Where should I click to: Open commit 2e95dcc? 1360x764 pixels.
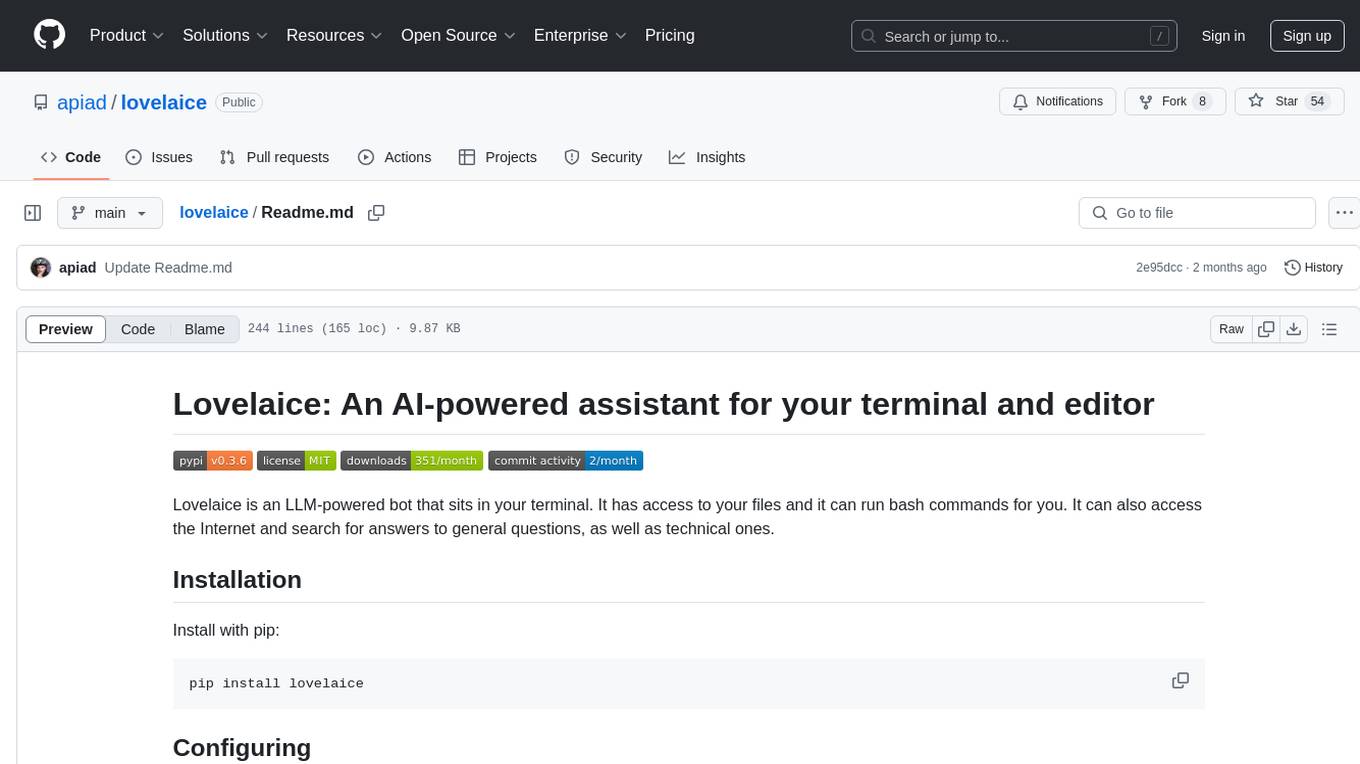(1159, 267)
